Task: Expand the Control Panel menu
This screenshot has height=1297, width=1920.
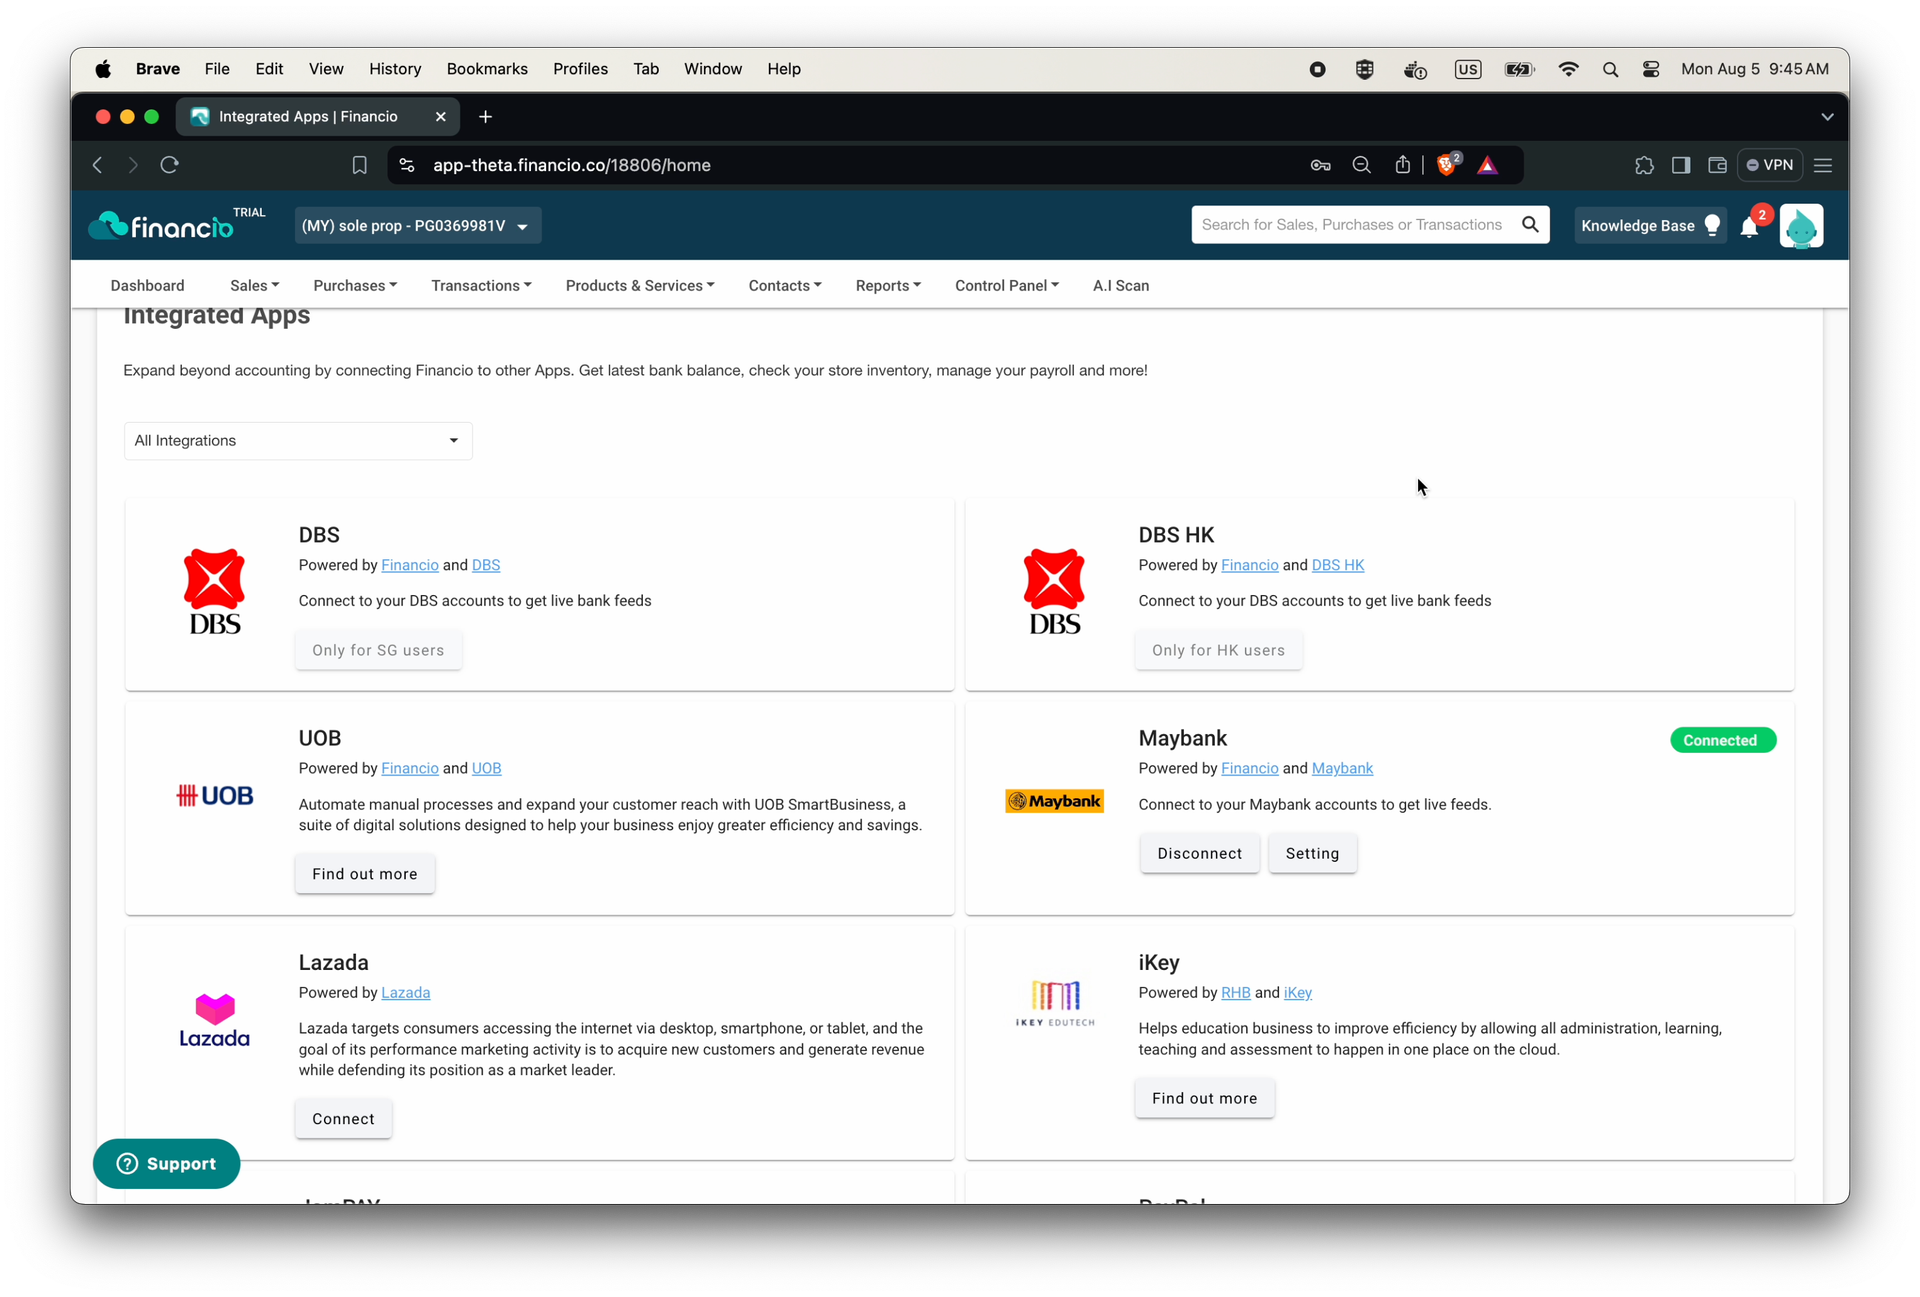Action: click(1006, 286)
